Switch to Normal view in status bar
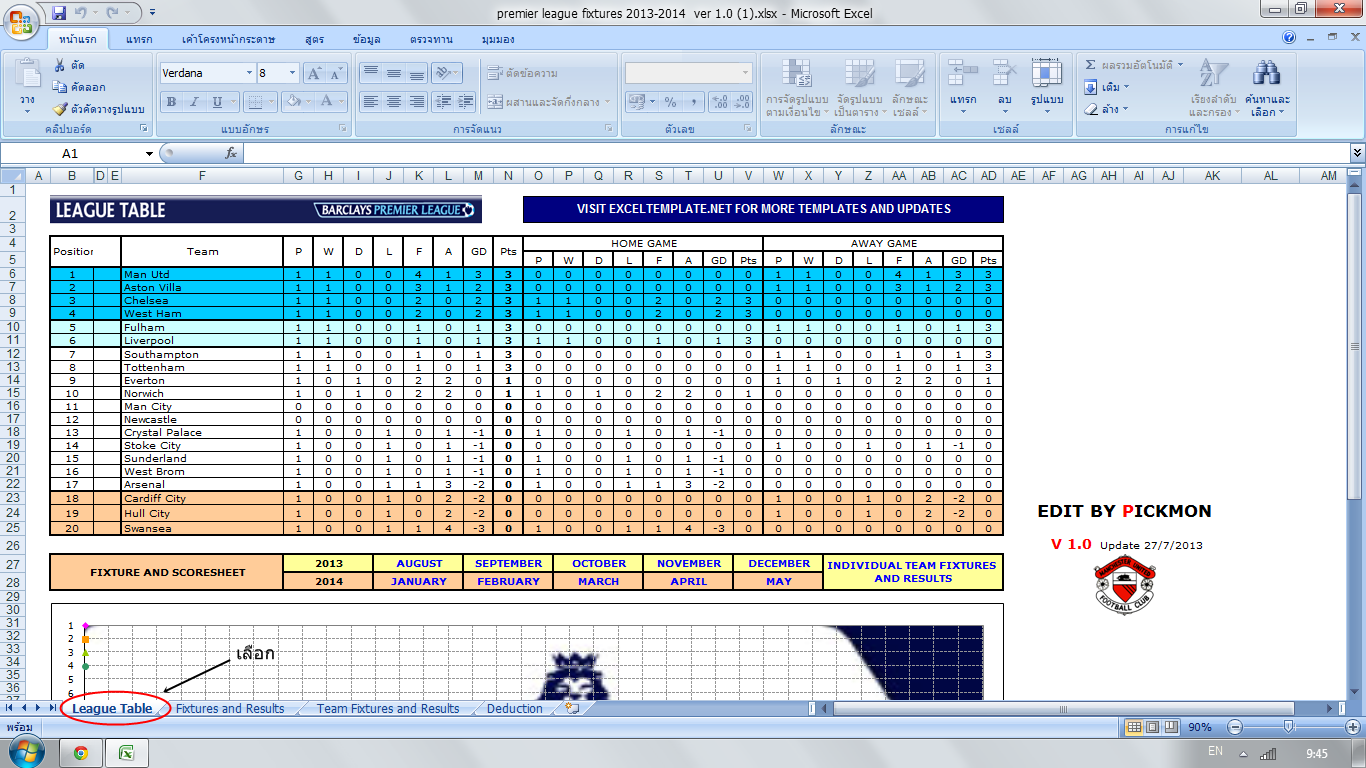 click(1135, 727)
